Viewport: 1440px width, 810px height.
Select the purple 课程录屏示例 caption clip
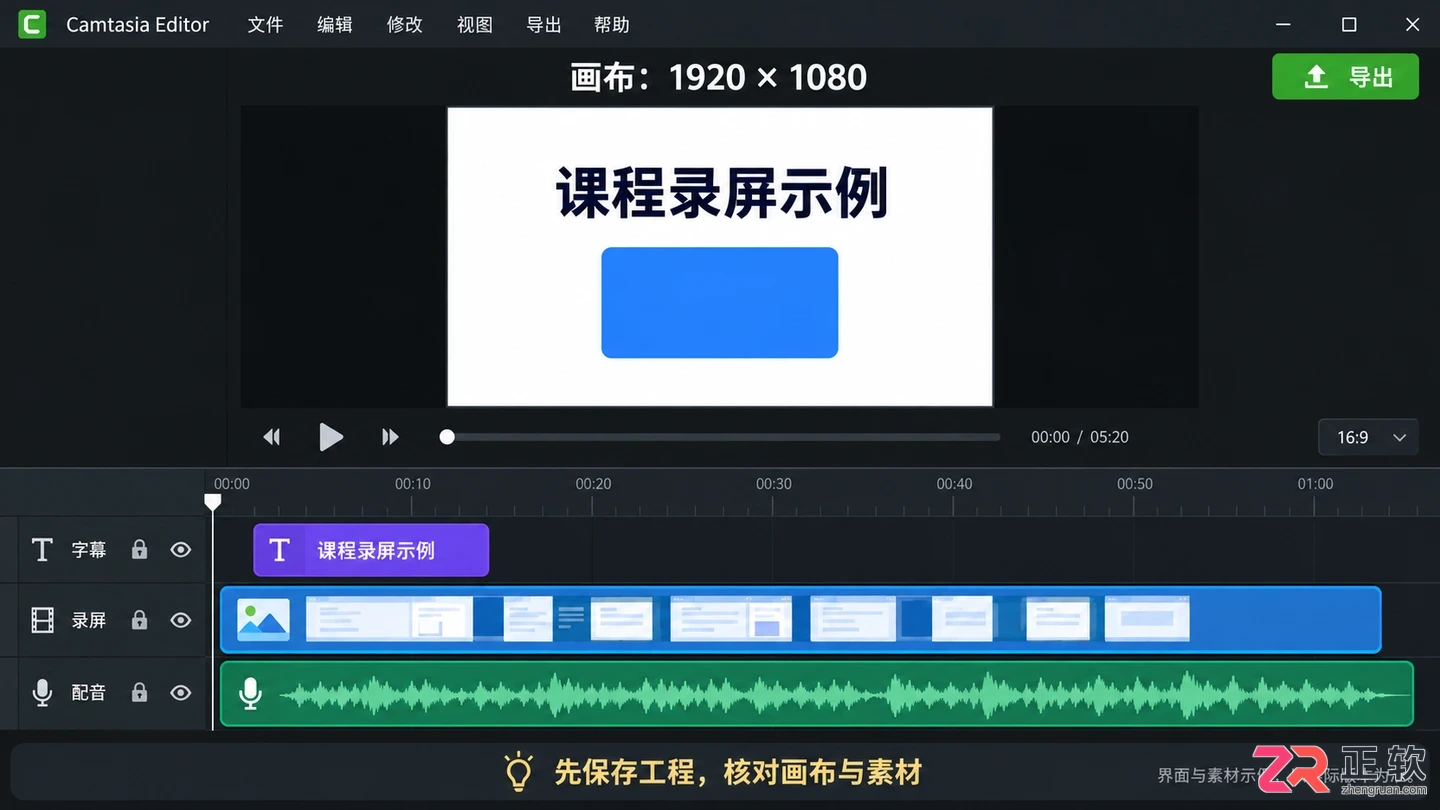pos(371,550)
